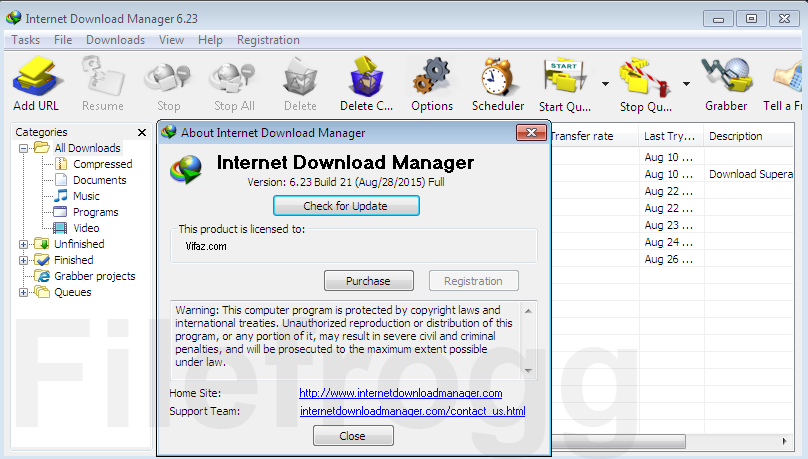Open the Registration menu
Viewport: 808px width, 459px height.
tap(268, 40)
